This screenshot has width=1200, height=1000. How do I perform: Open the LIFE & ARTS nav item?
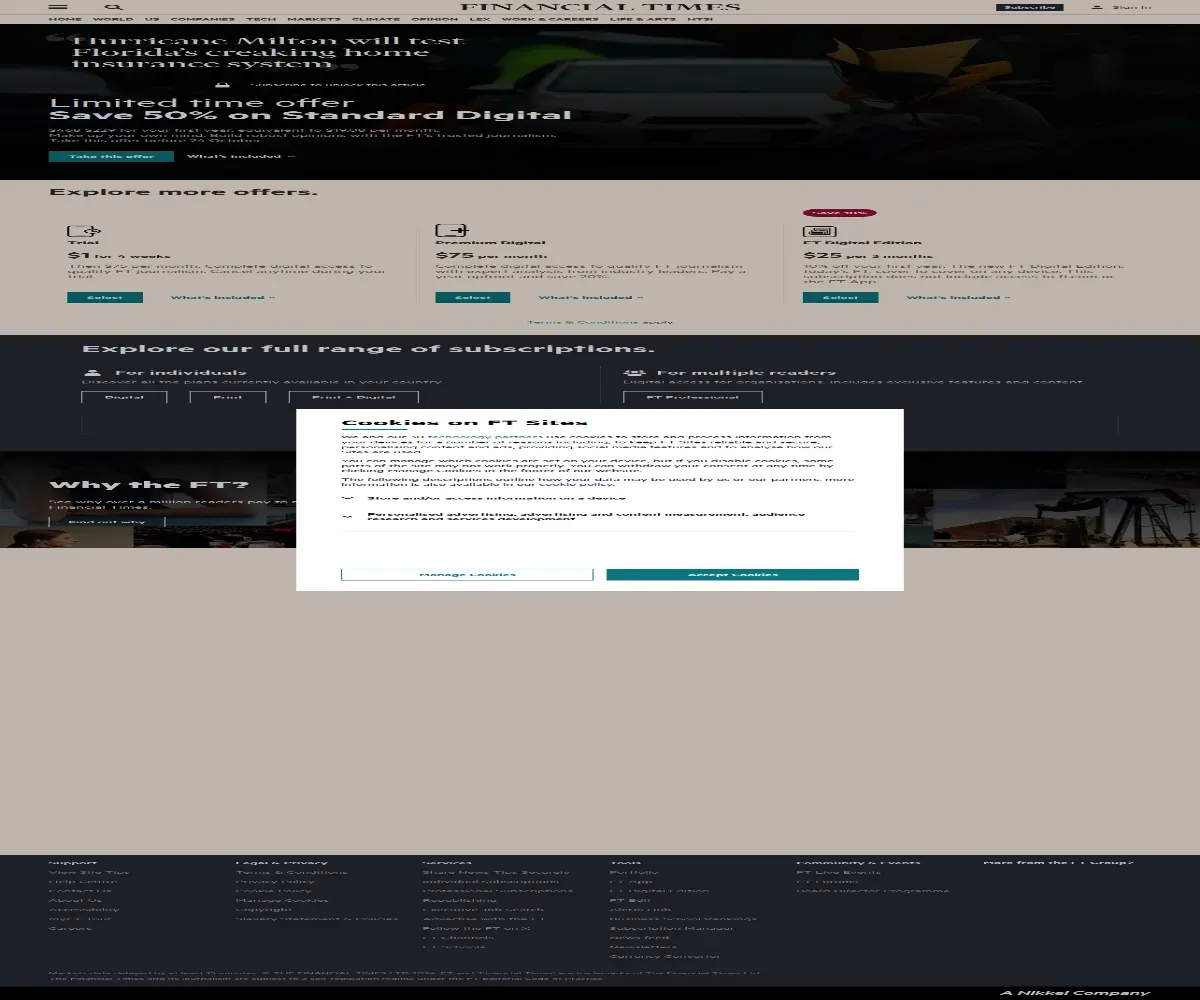pyautogui.click(x=642, y=19)
